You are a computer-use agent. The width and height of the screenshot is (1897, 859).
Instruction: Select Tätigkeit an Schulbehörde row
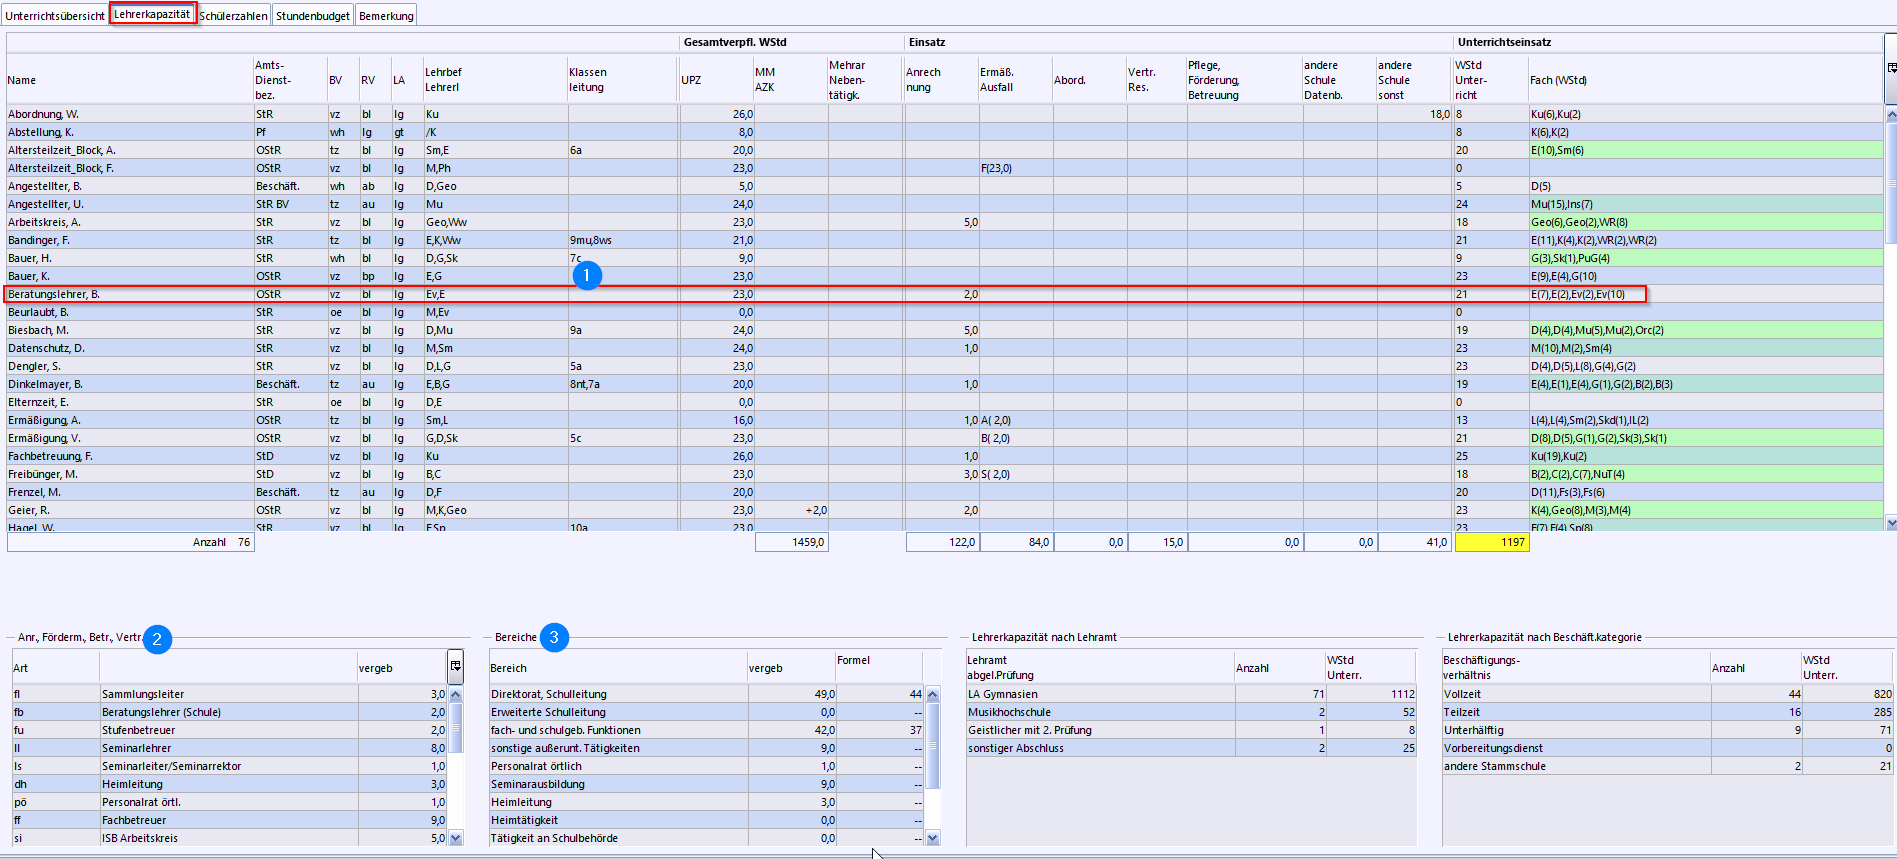click(706, 838)
